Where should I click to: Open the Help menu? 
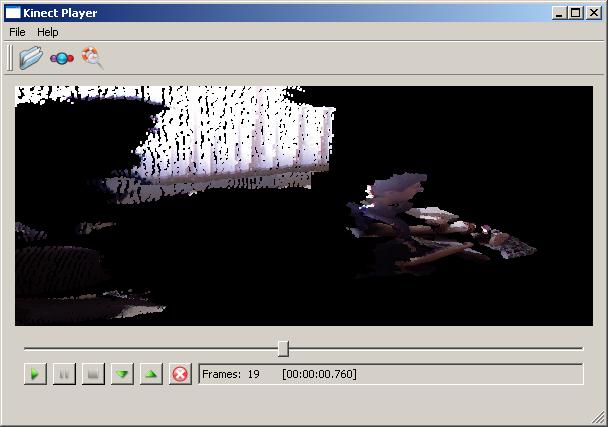pos(48,32)
